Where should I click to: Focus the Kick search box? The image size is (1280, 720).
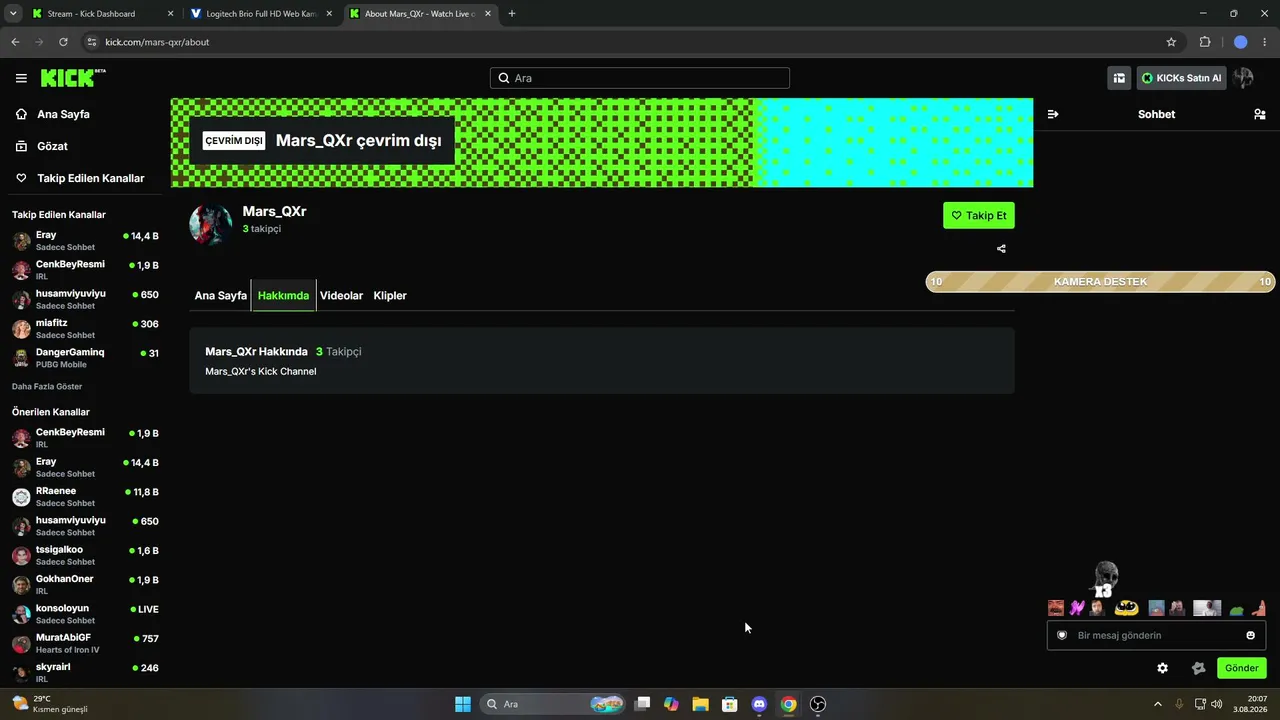(x=640, y=78)
